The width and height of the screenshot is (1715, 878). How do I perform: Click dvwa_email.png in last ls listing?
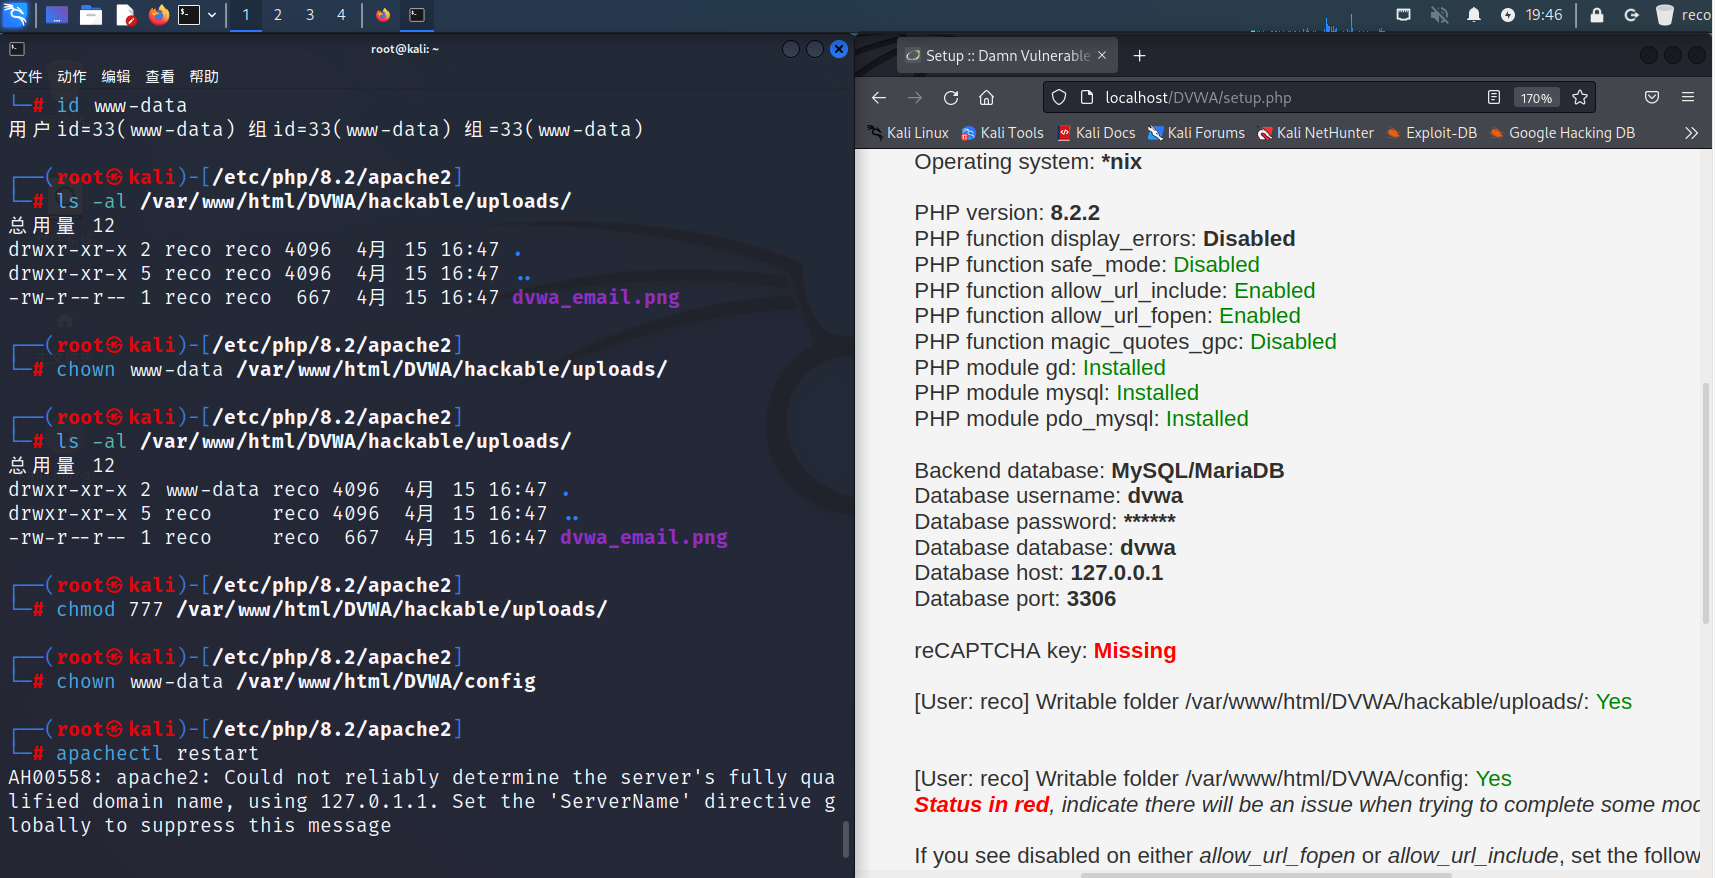click(x=644, y=538)
